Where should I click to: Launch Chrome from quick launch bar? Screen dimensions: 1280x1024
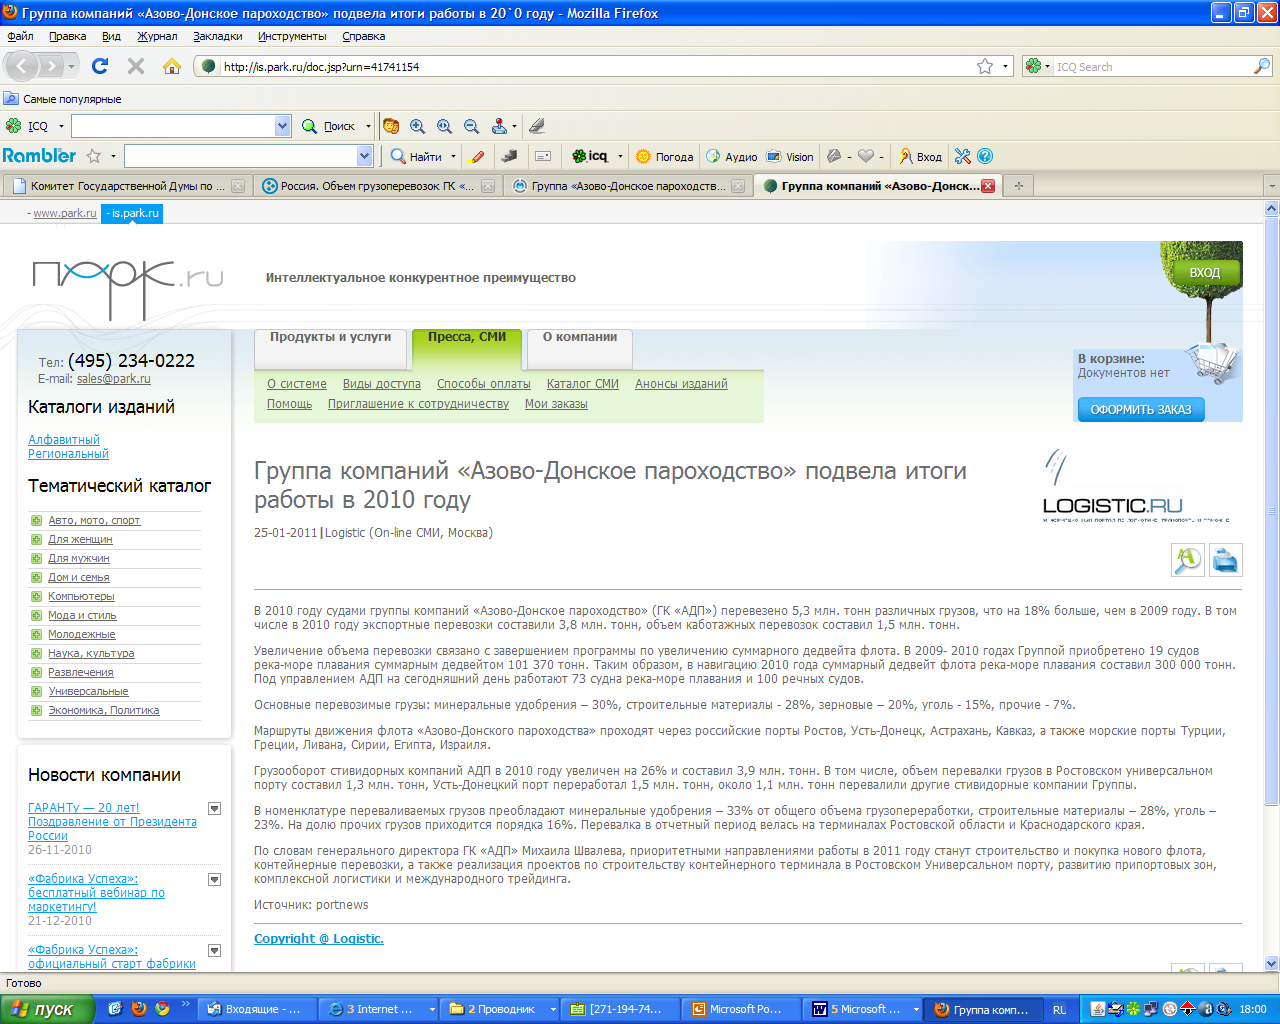[162, 1009]
